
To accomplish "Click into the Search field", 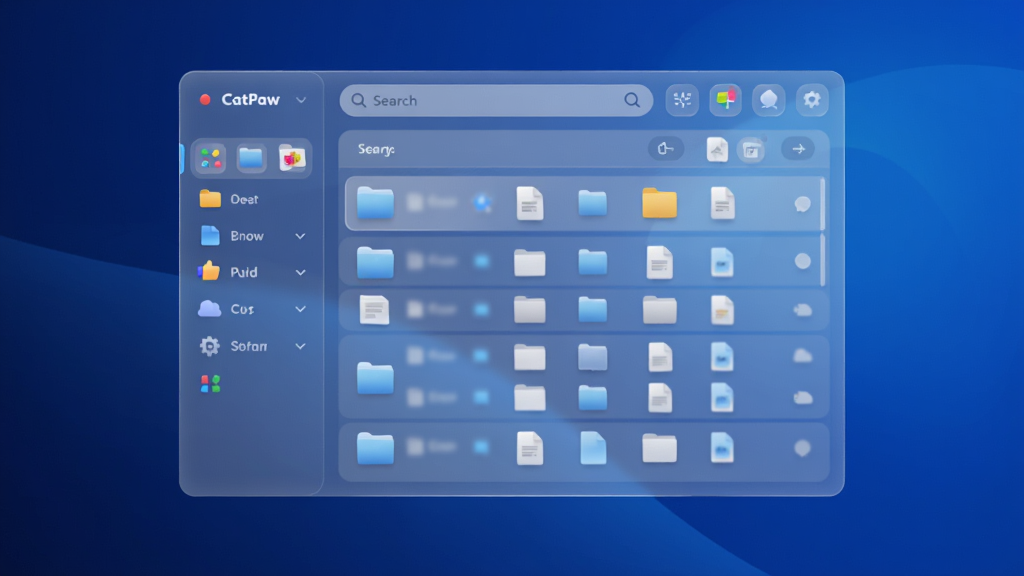I will pos(496,101).
